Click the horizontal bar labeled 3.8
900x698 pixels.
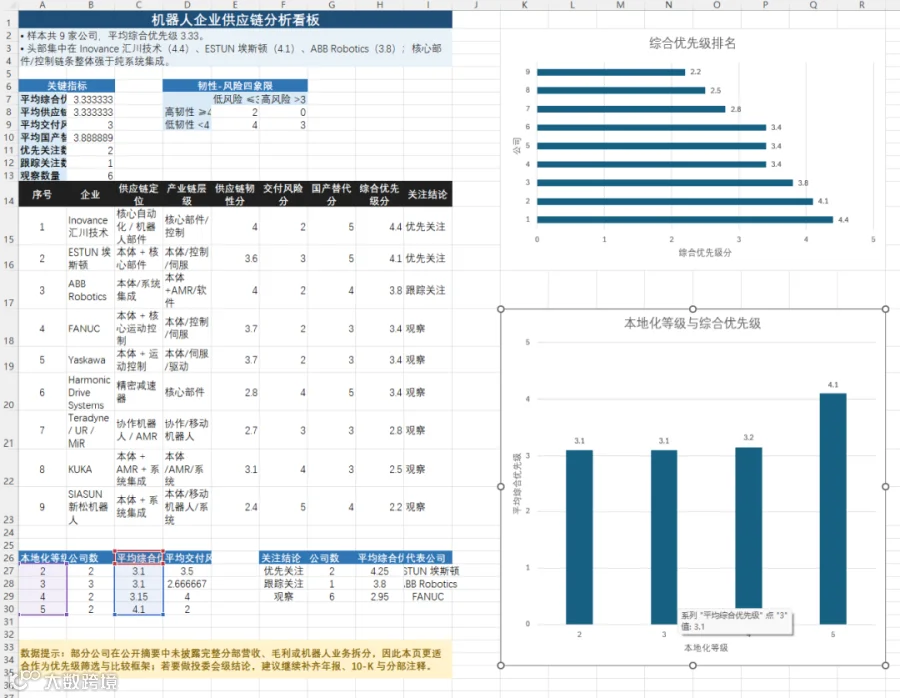coord(665,183)
